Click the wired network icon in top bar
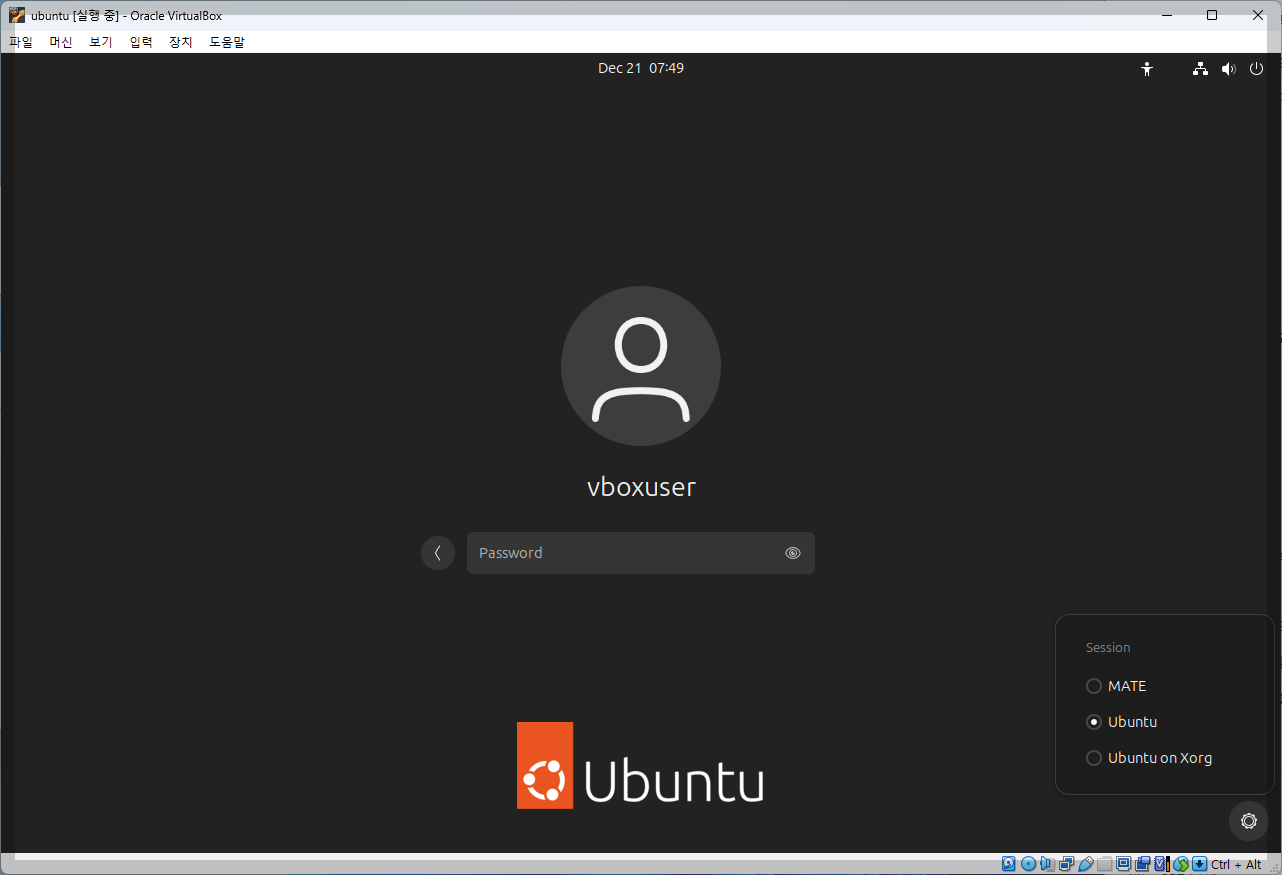Screen dimensions: 1282x875 (x=1200, y=69)
